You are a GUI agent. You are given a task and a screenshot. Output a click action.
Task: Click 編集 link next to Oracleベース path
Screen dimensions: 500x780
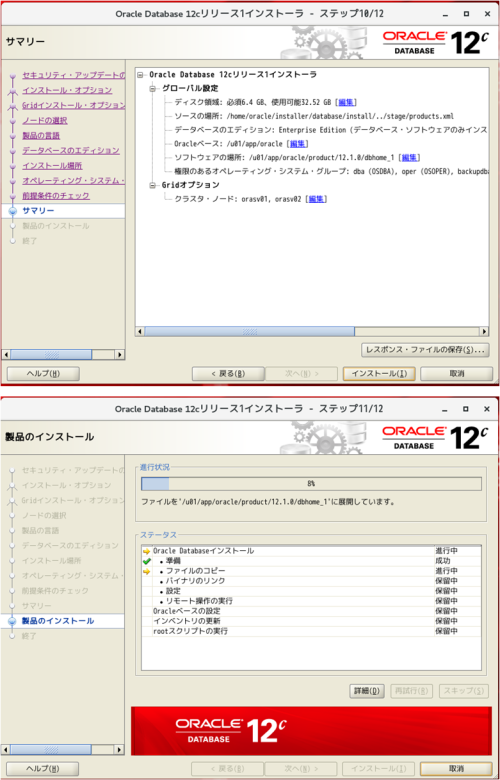tap(299, 144)
